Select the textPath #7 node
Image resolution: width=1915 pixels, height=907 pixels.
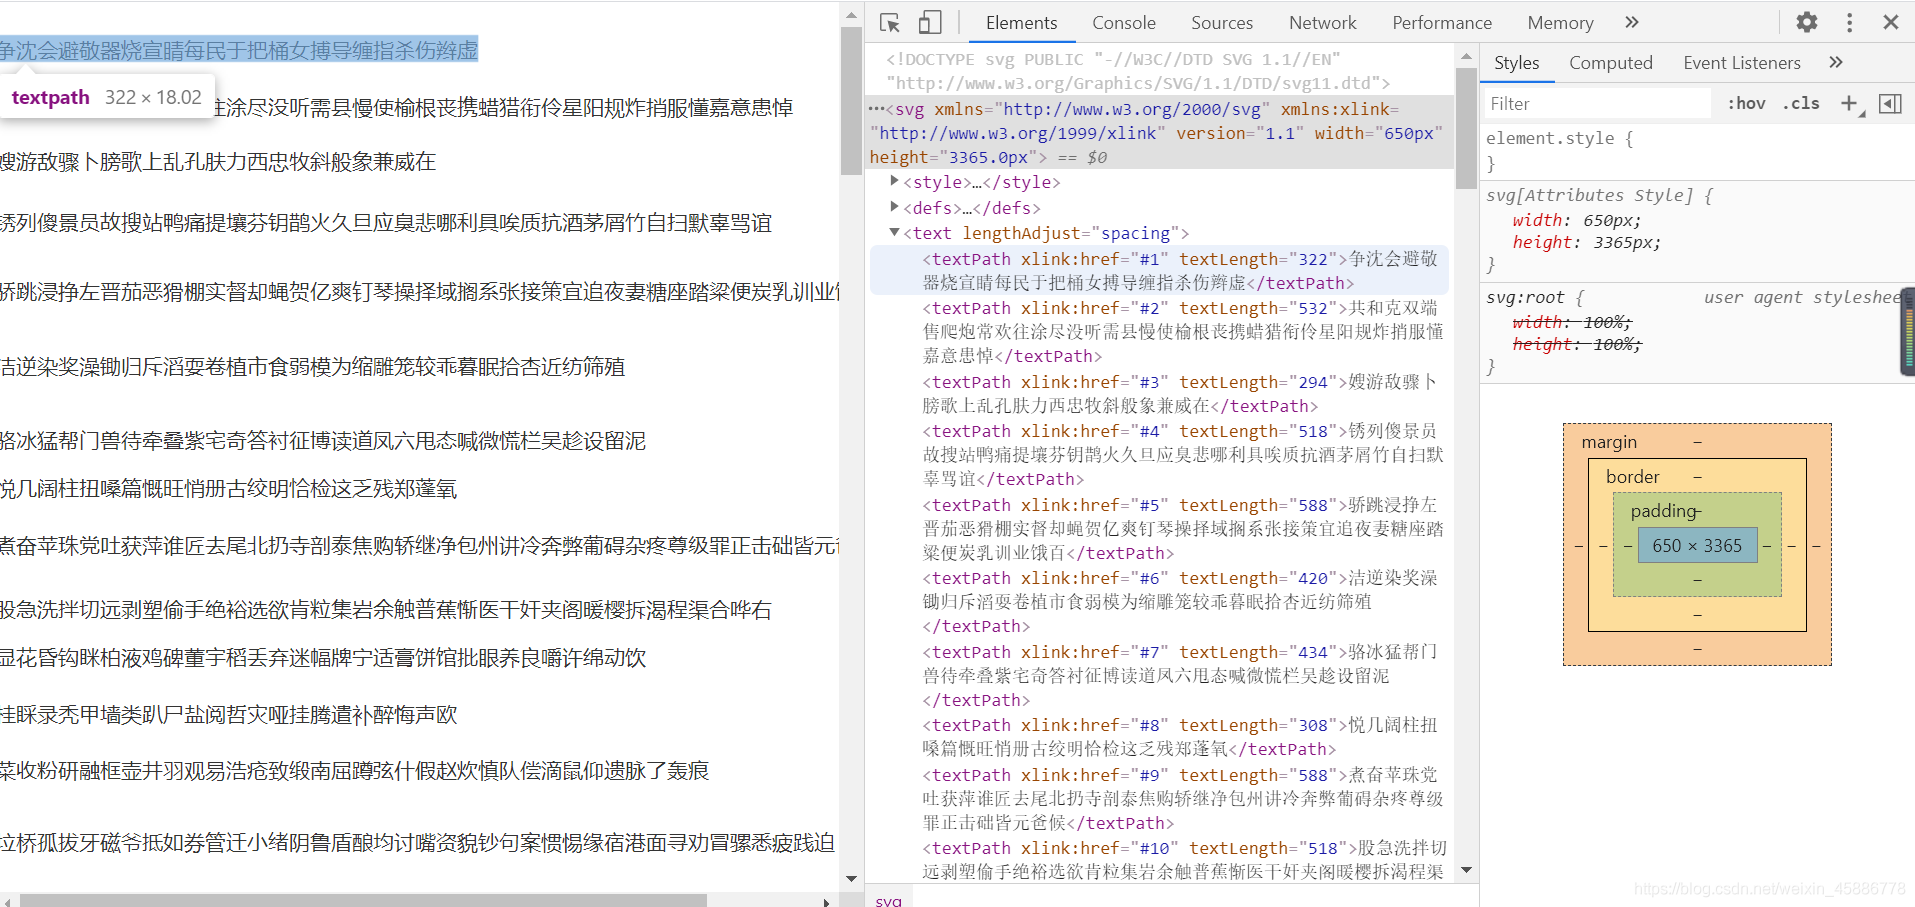1158,676
